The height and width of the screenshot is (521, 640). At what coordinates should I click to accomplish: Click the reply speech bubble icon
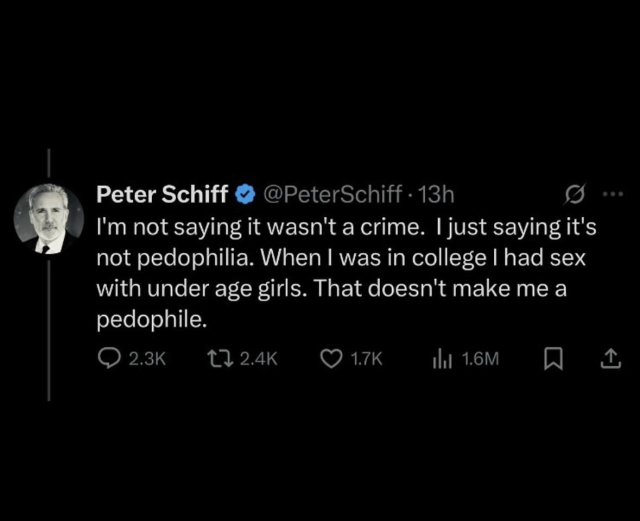coord(109,359)
